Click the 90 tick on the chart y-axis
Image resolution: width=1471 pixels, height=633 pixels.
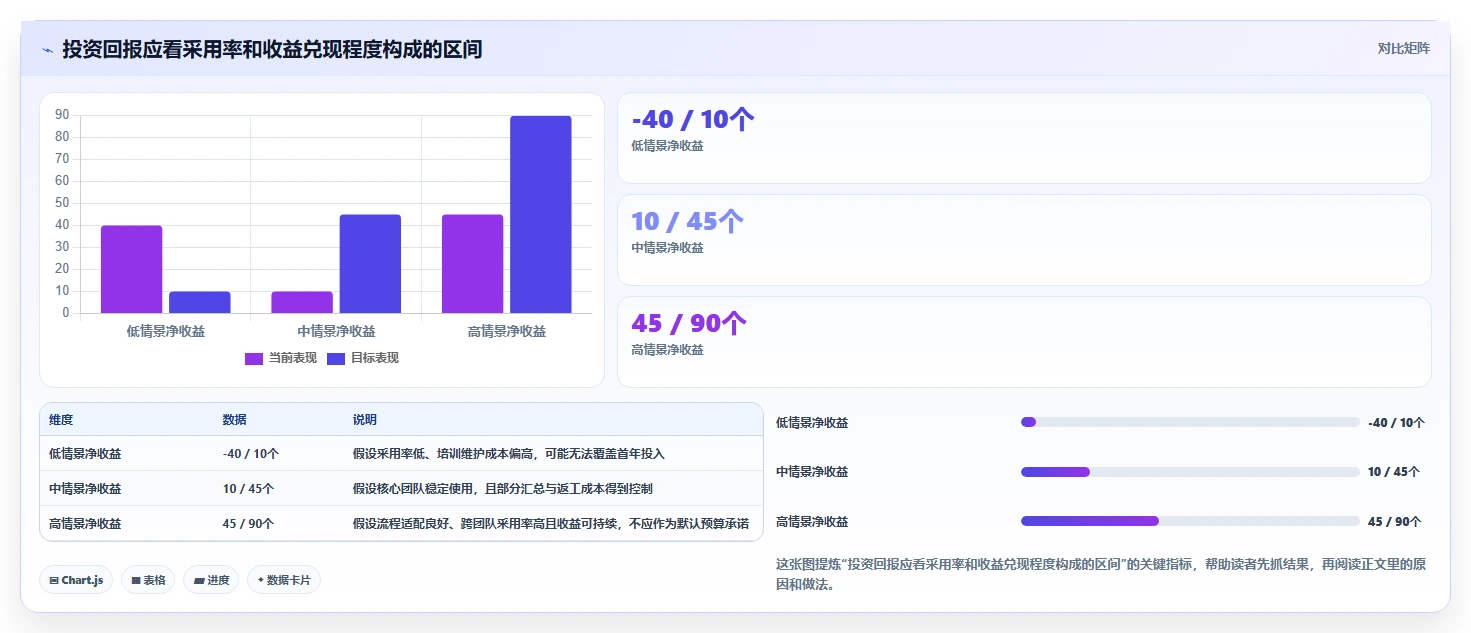pos(62,114)
